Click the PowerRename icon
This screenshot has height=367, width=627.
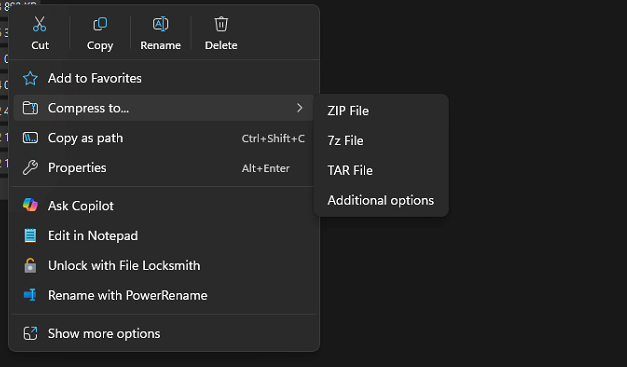tap(30, 295)
